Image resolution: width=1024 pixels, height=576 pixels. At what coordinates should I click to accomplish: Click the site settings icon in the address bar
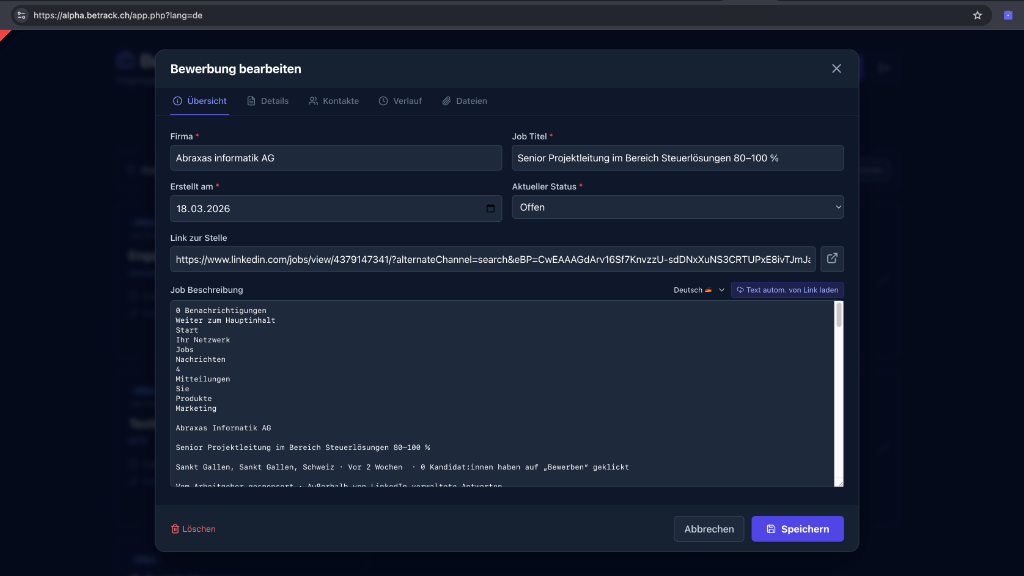(x=20, y=15)
